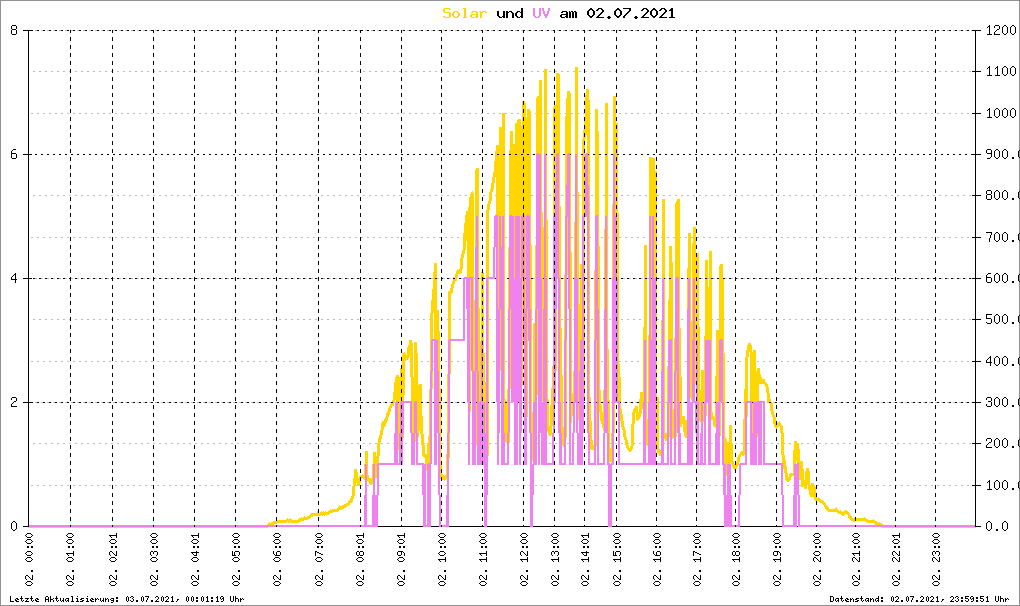Click left axis value 0
1020x606 pixels.
(x=14, y=526)
